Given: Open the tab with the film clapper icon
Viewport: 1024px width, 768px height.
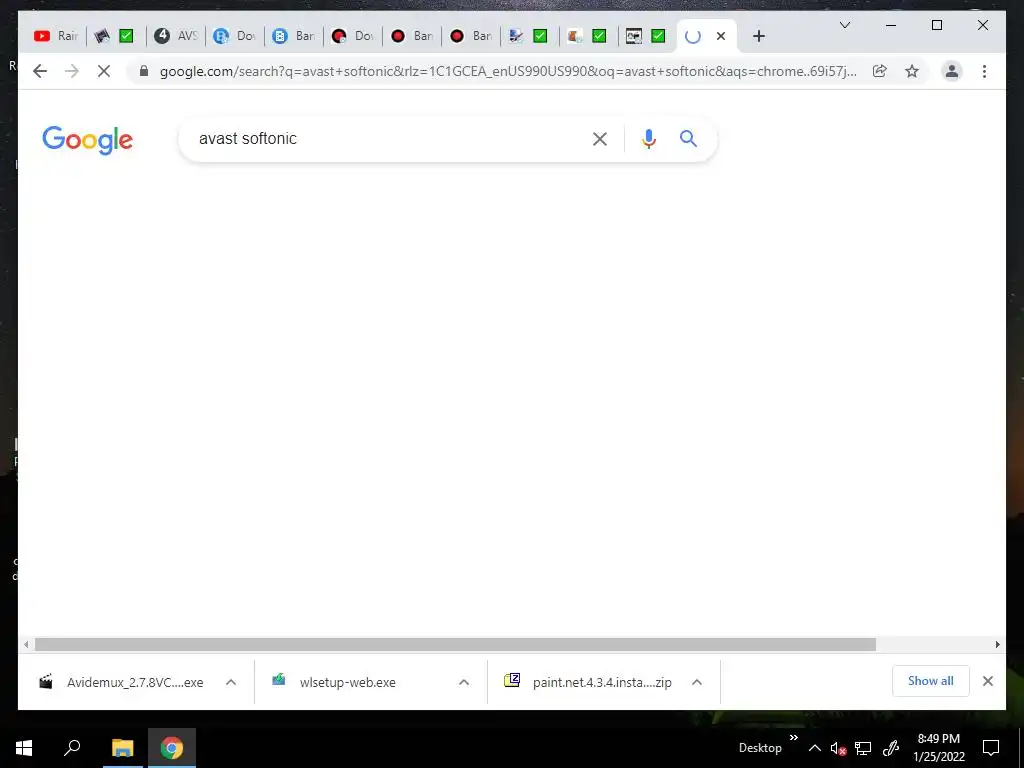Looking at the screenshot, I should 115,36.
